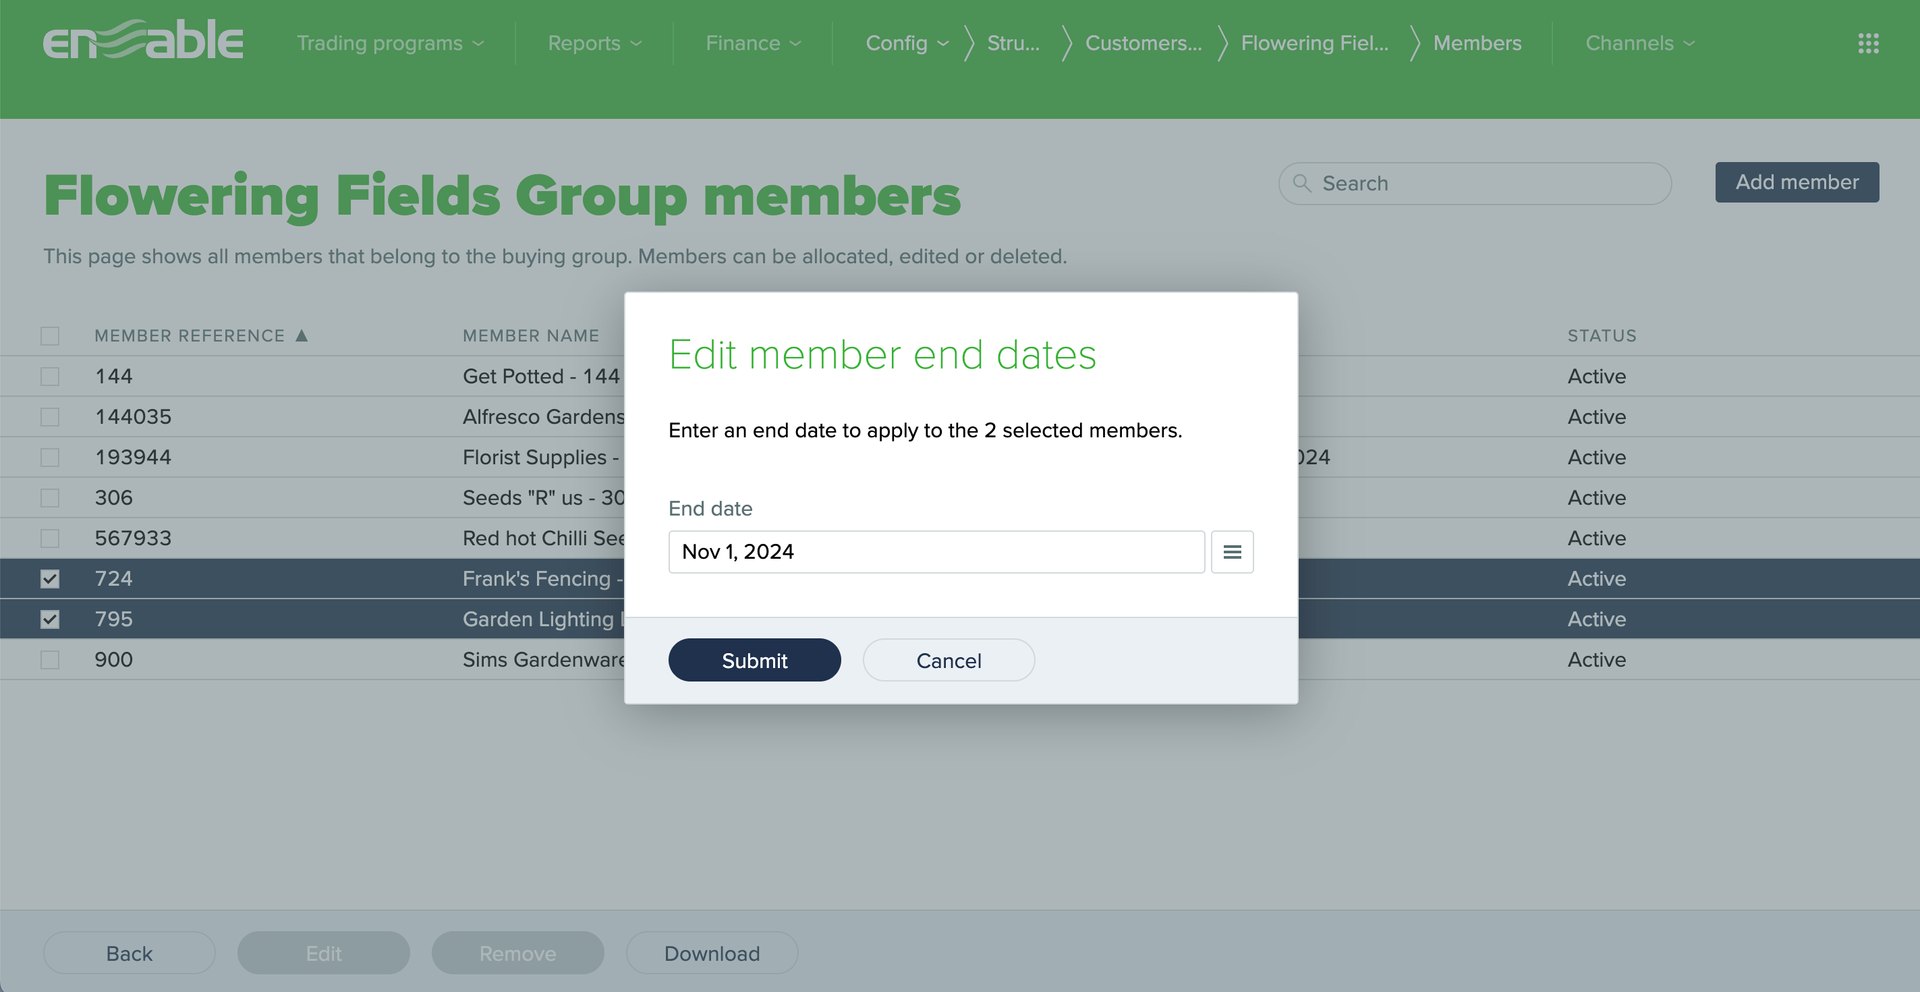Click the search magnifier icon

pos(1301,183)
